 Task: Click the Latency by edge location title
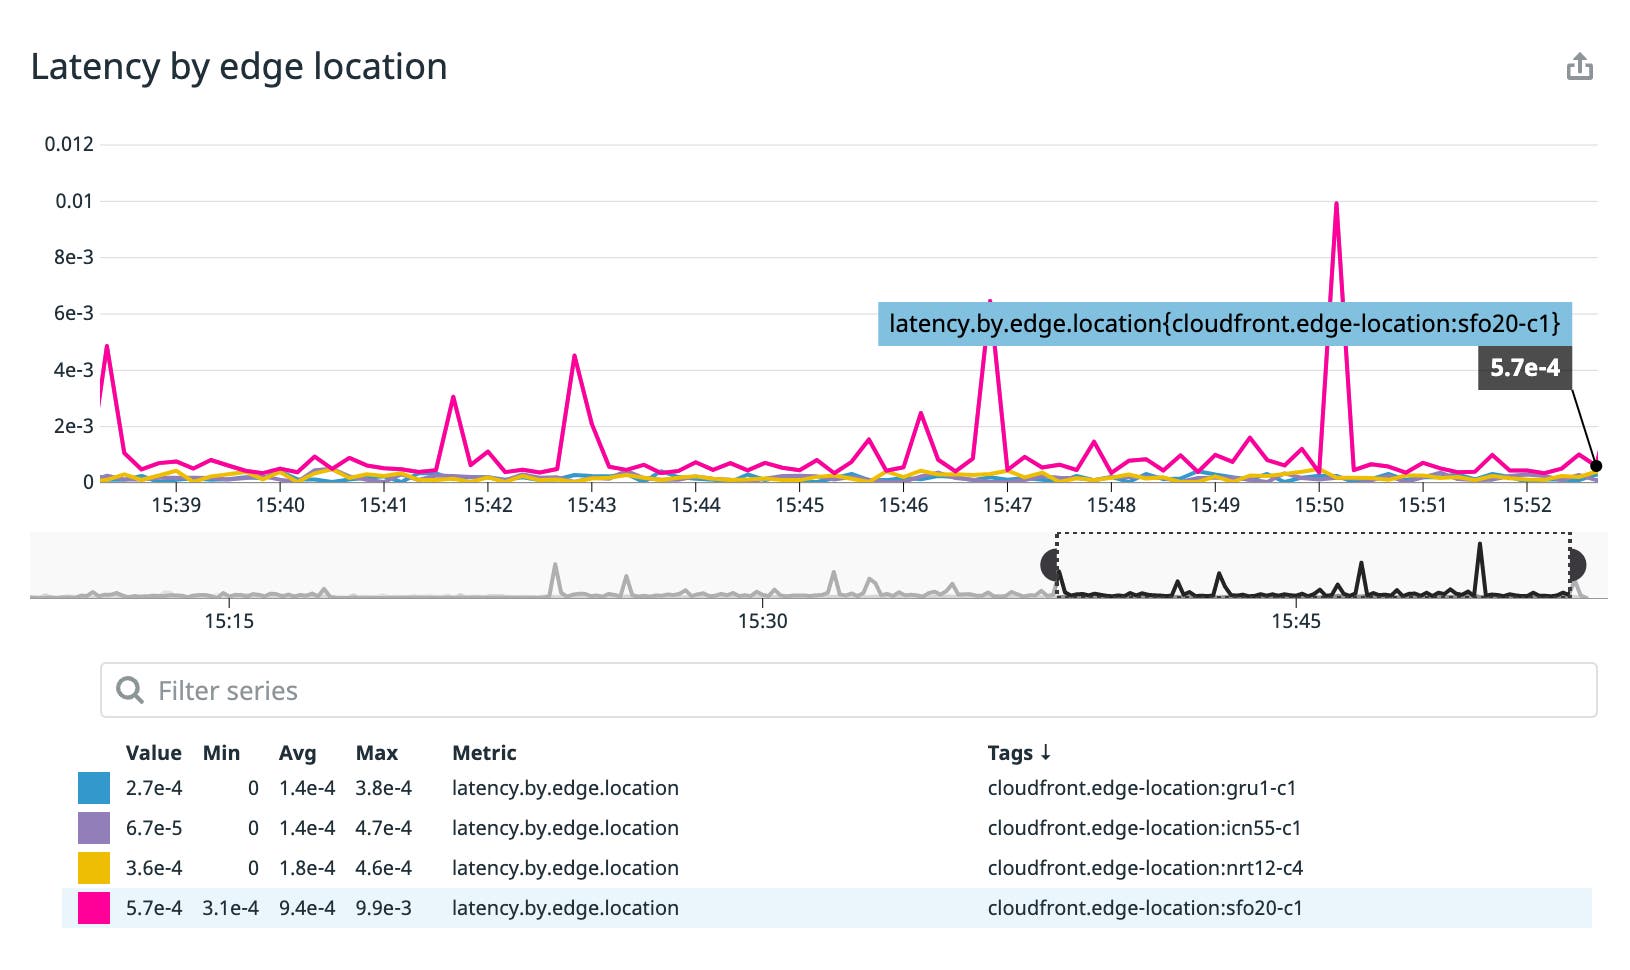(x=239, y=67)
